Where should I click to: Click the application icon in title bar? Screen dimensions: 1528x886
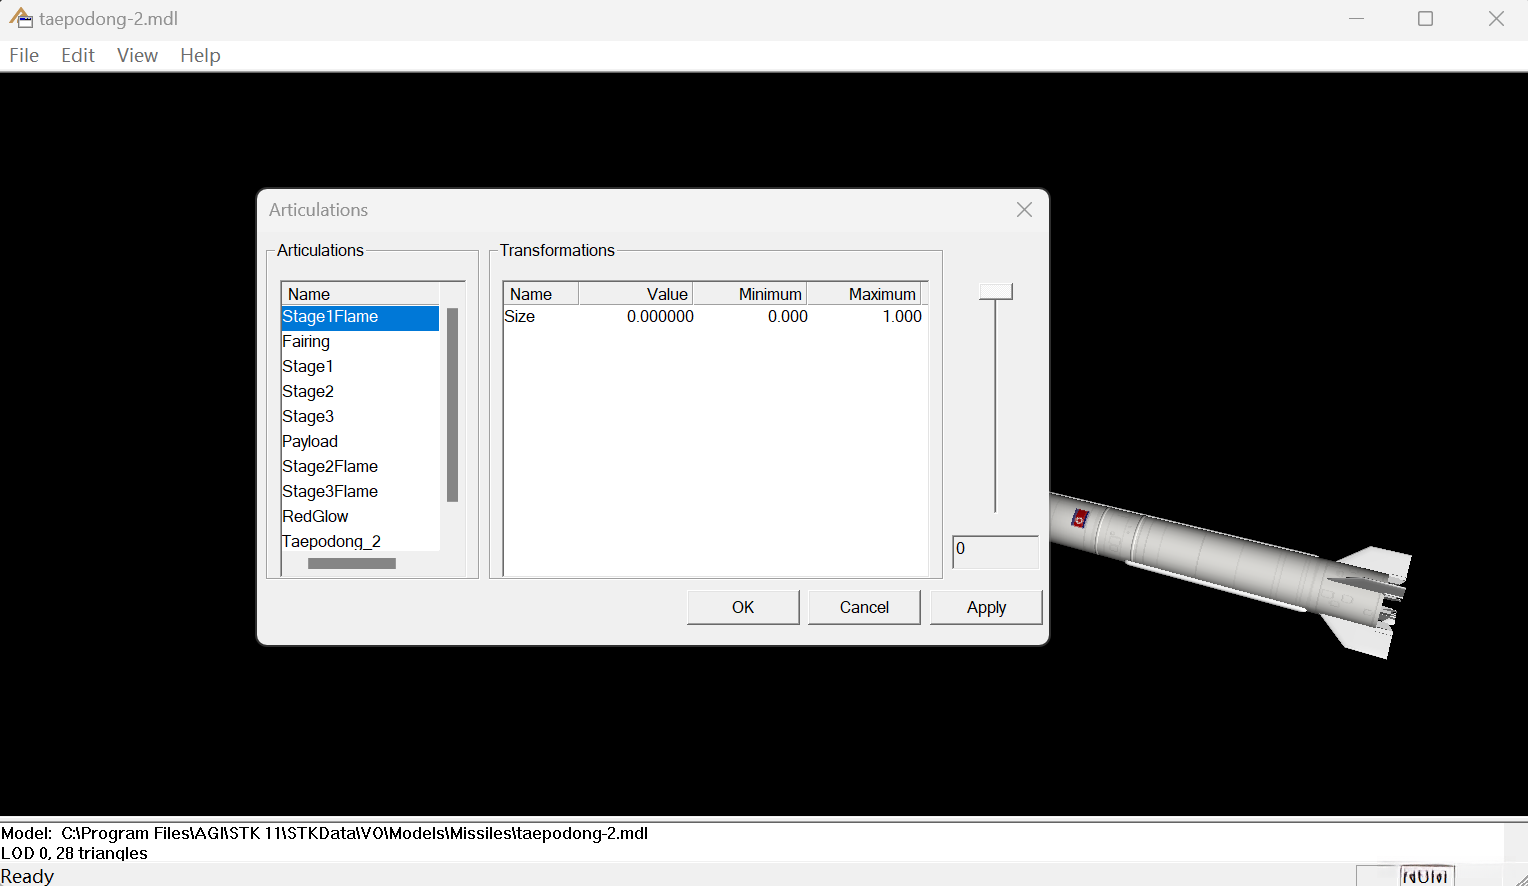click(21, 18)
